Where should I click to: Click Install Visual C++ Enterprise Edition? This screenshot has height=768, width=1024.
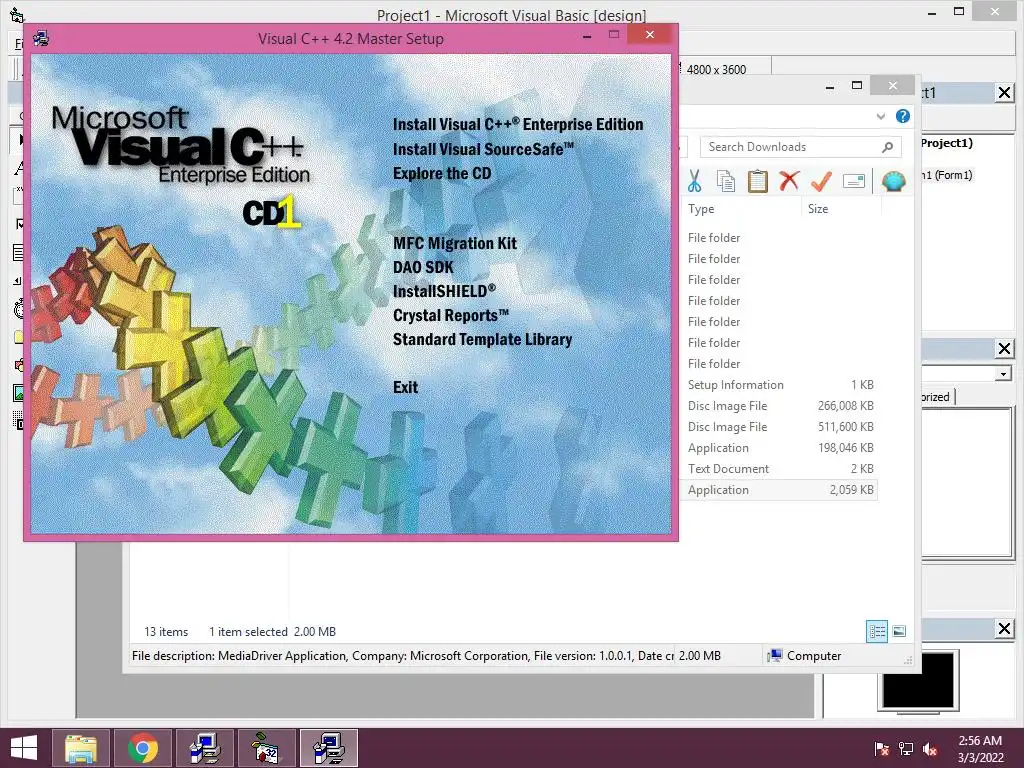518,124
